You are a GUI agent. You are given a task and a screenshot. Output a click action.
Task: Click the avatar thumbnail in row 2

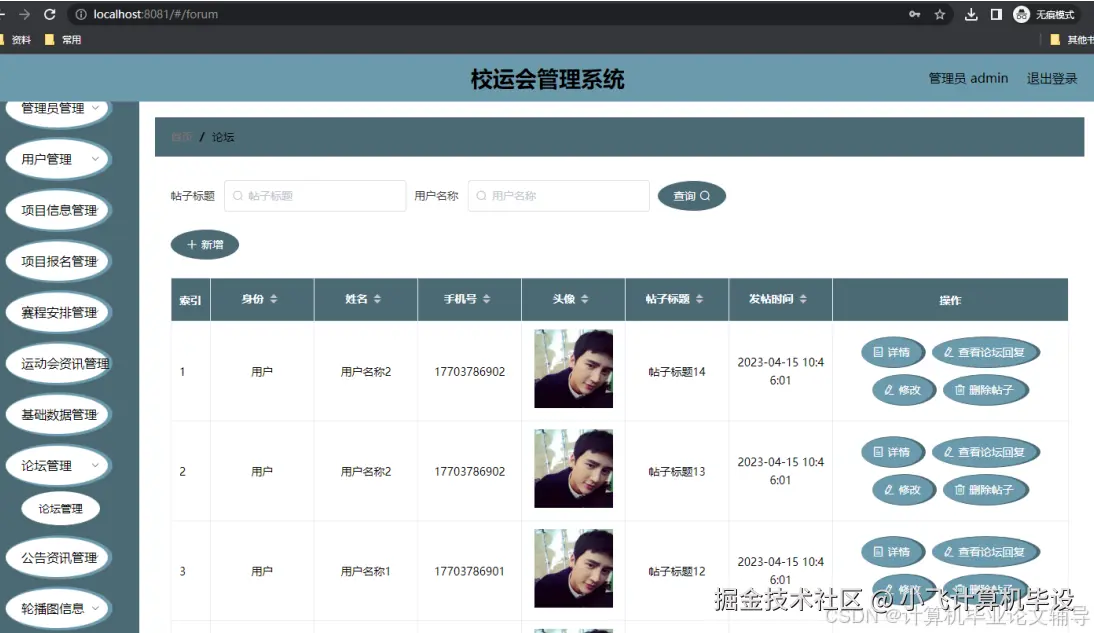click(x=574, y=468)
